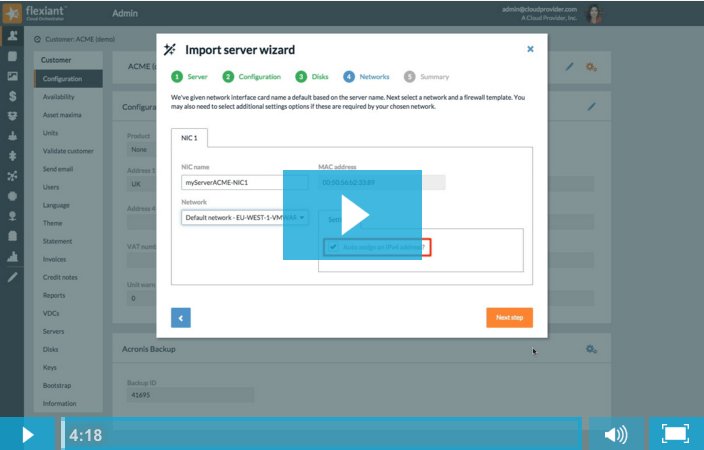Image resolution: width=704 pixels, height=450 pixels.
Task: Open the Network dropdown in wizard
Action: 245,218
